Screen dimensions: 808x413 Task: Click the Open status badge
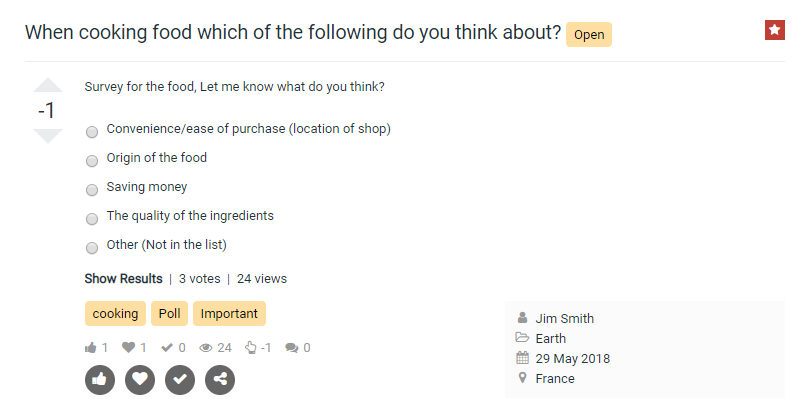pyautogui.click(x=589, y=35)
